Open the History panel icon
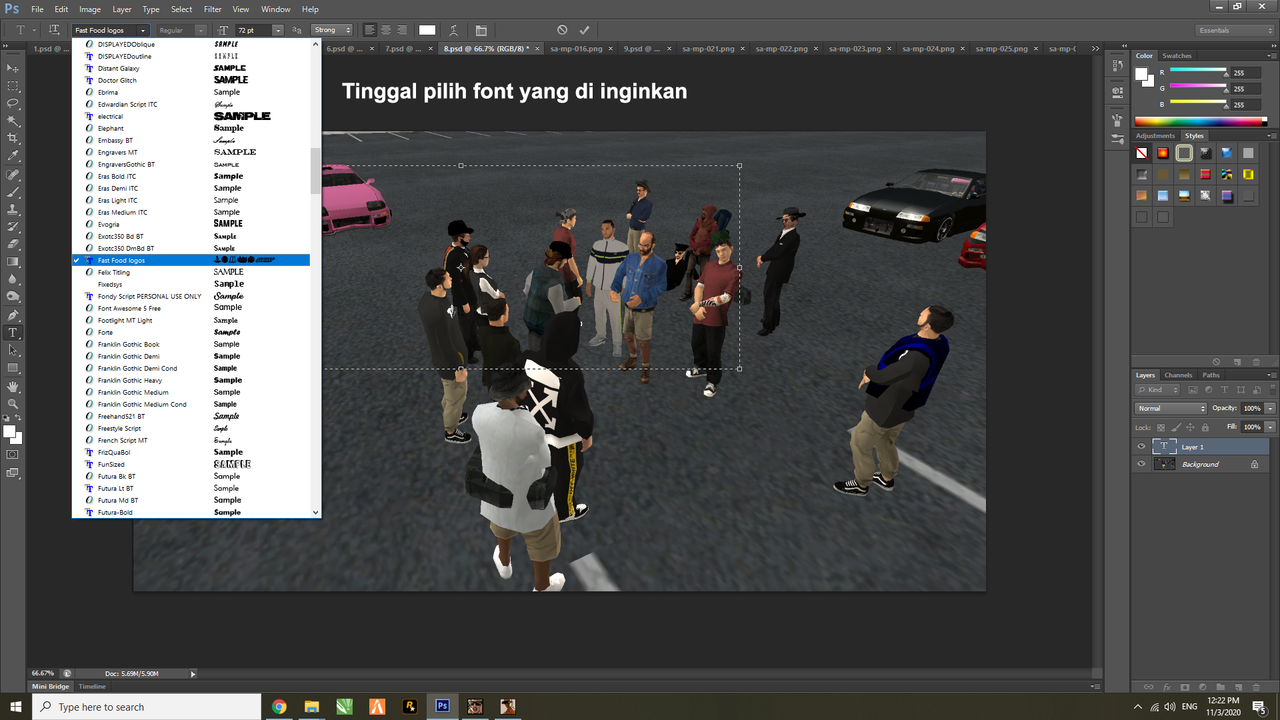 point(1118,65)
